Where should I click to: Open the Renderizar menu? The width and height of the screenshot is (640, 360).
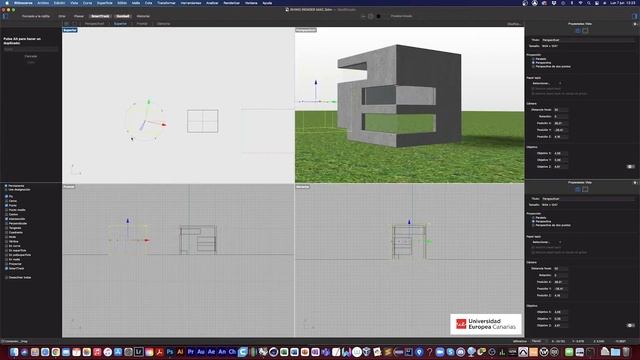[x=231, y=3]
